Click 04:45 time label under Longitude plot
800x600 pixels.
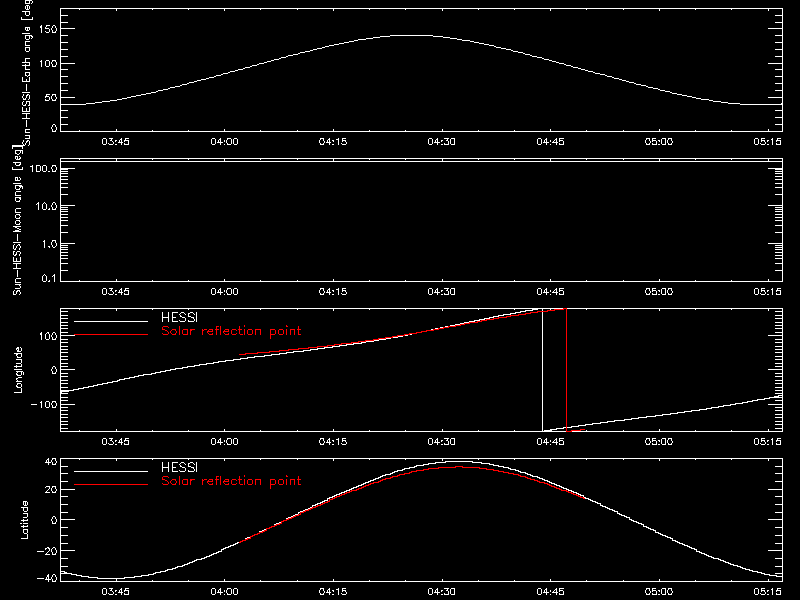click(550, 442)
